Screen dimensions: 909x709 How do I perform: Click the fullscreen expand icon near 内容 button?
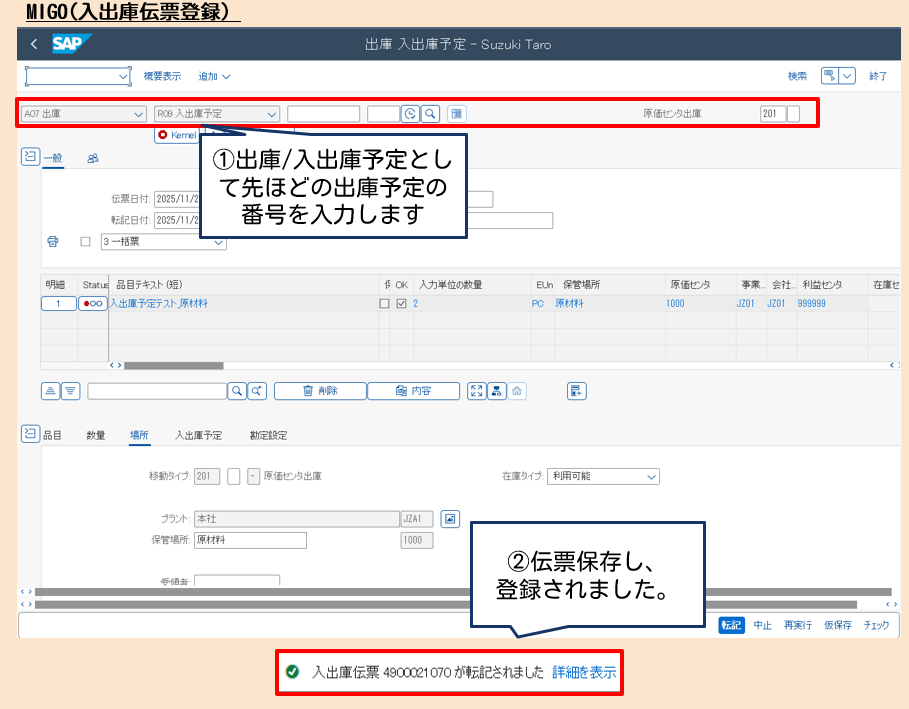(x=477, y=390)
